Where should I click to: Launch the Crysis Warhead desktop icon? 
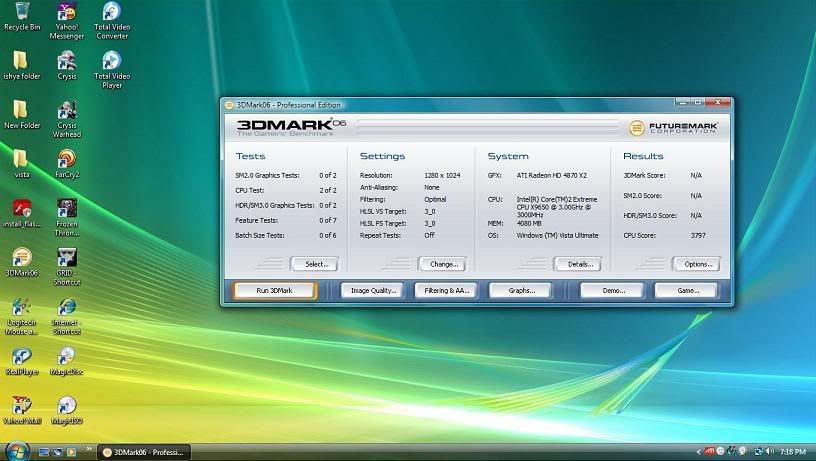click(66, 111)
